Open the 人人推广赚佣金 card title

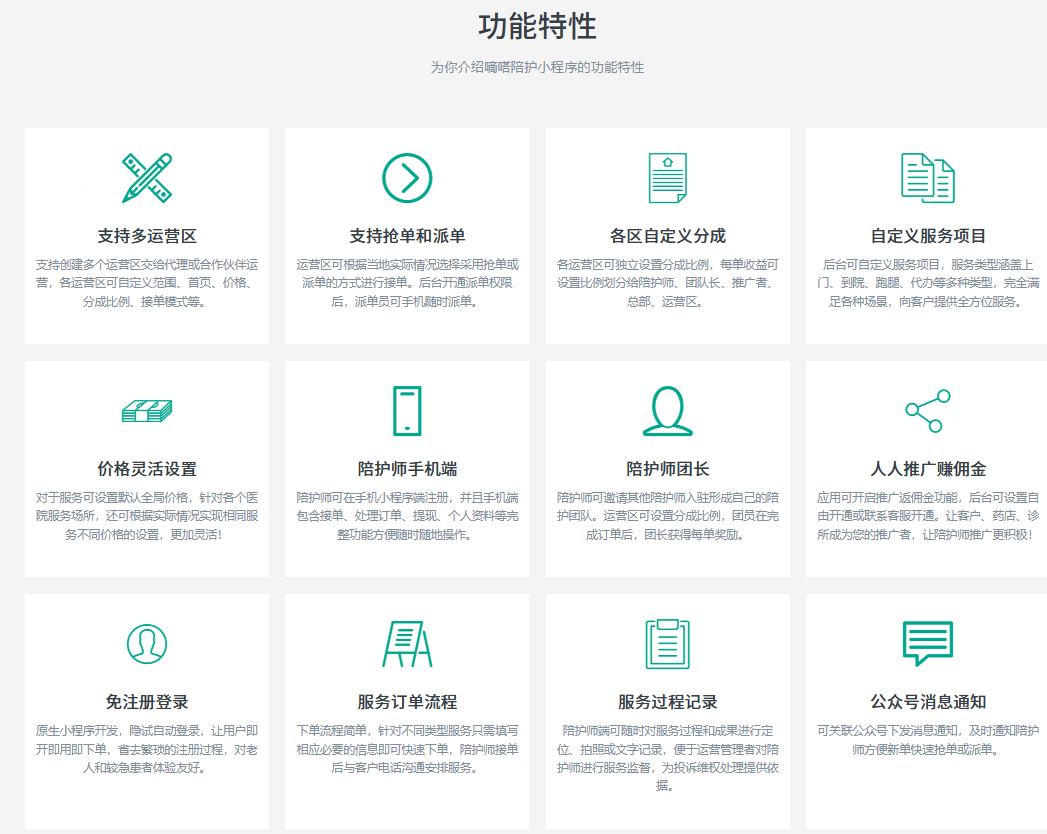pos(928,469)
